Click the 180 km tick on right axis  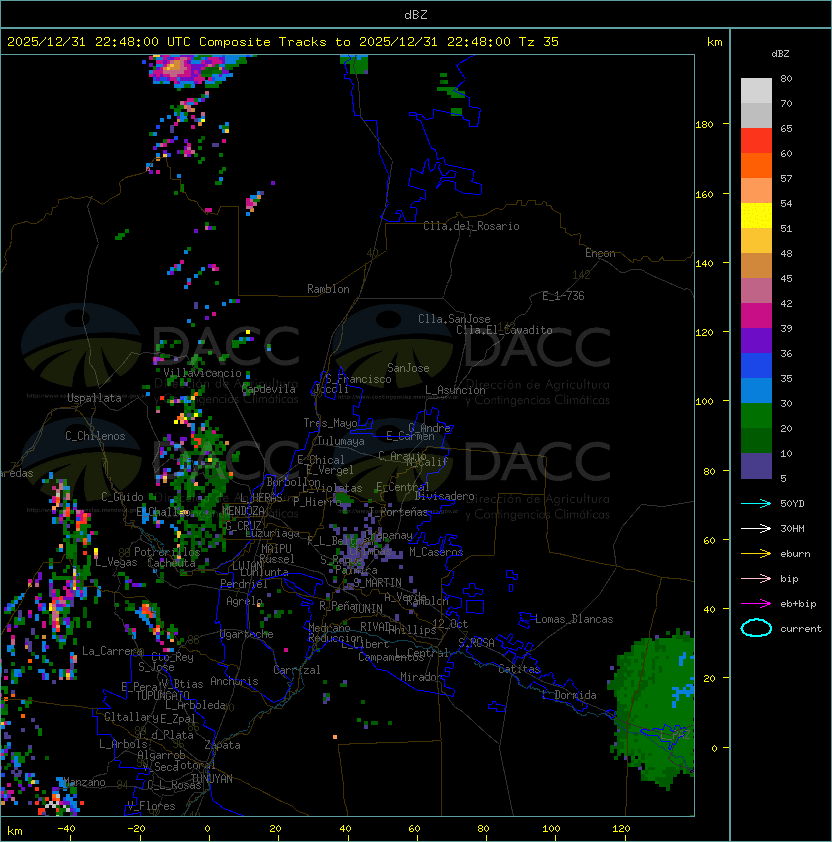[x=704, y=125]
